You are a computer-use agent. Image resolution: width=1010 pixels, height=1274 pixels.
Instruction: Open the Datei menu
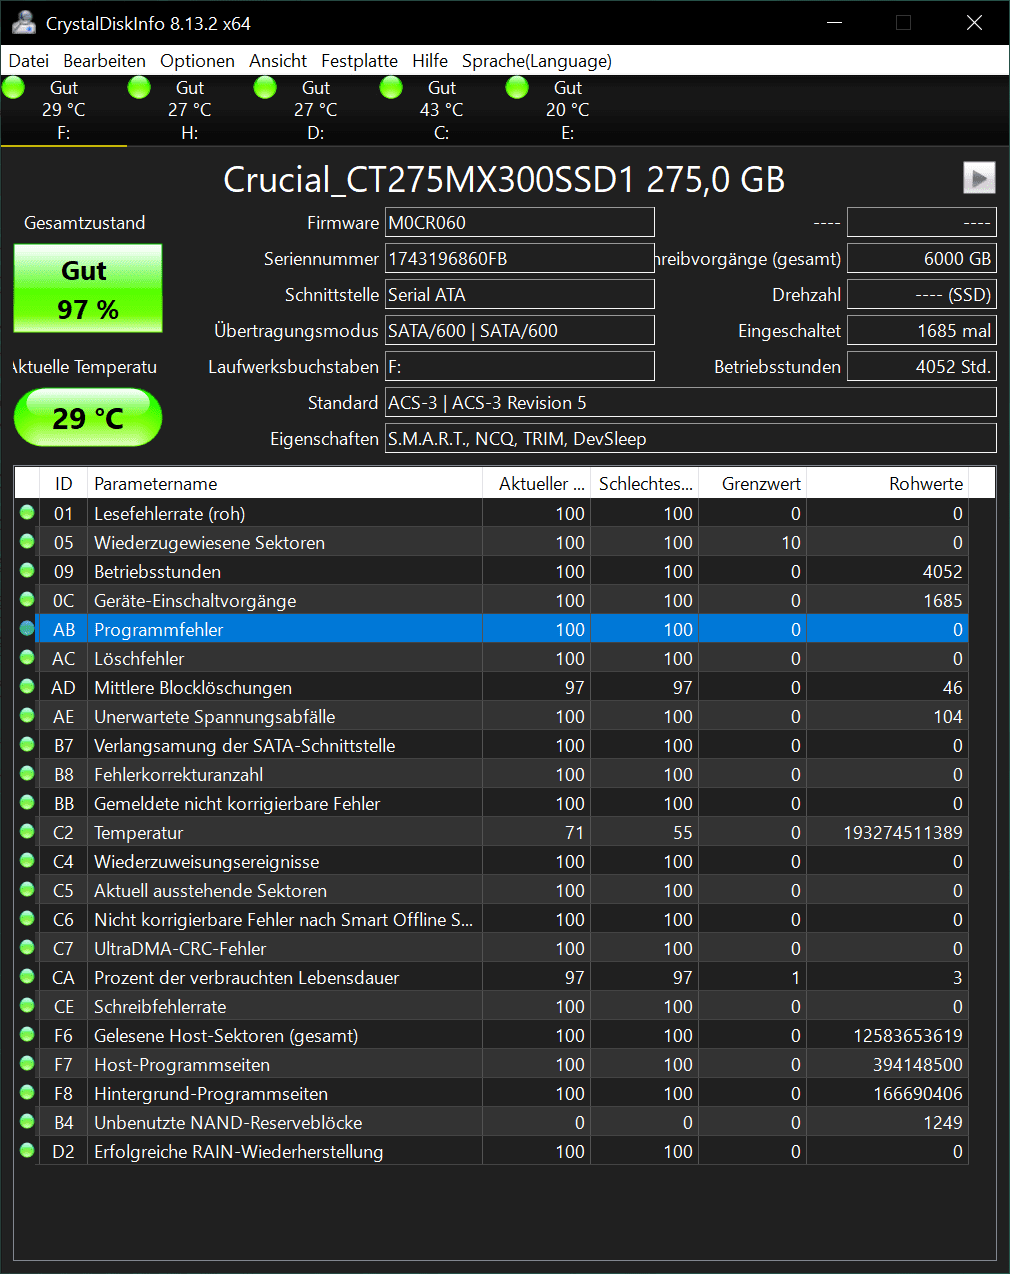[x=28, y=61]
